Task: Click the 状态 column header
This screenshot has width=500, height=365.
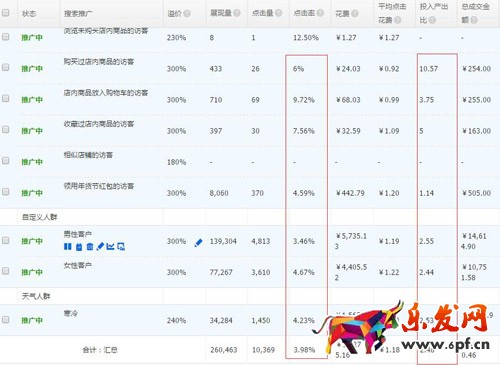Action: pos(29,14)
